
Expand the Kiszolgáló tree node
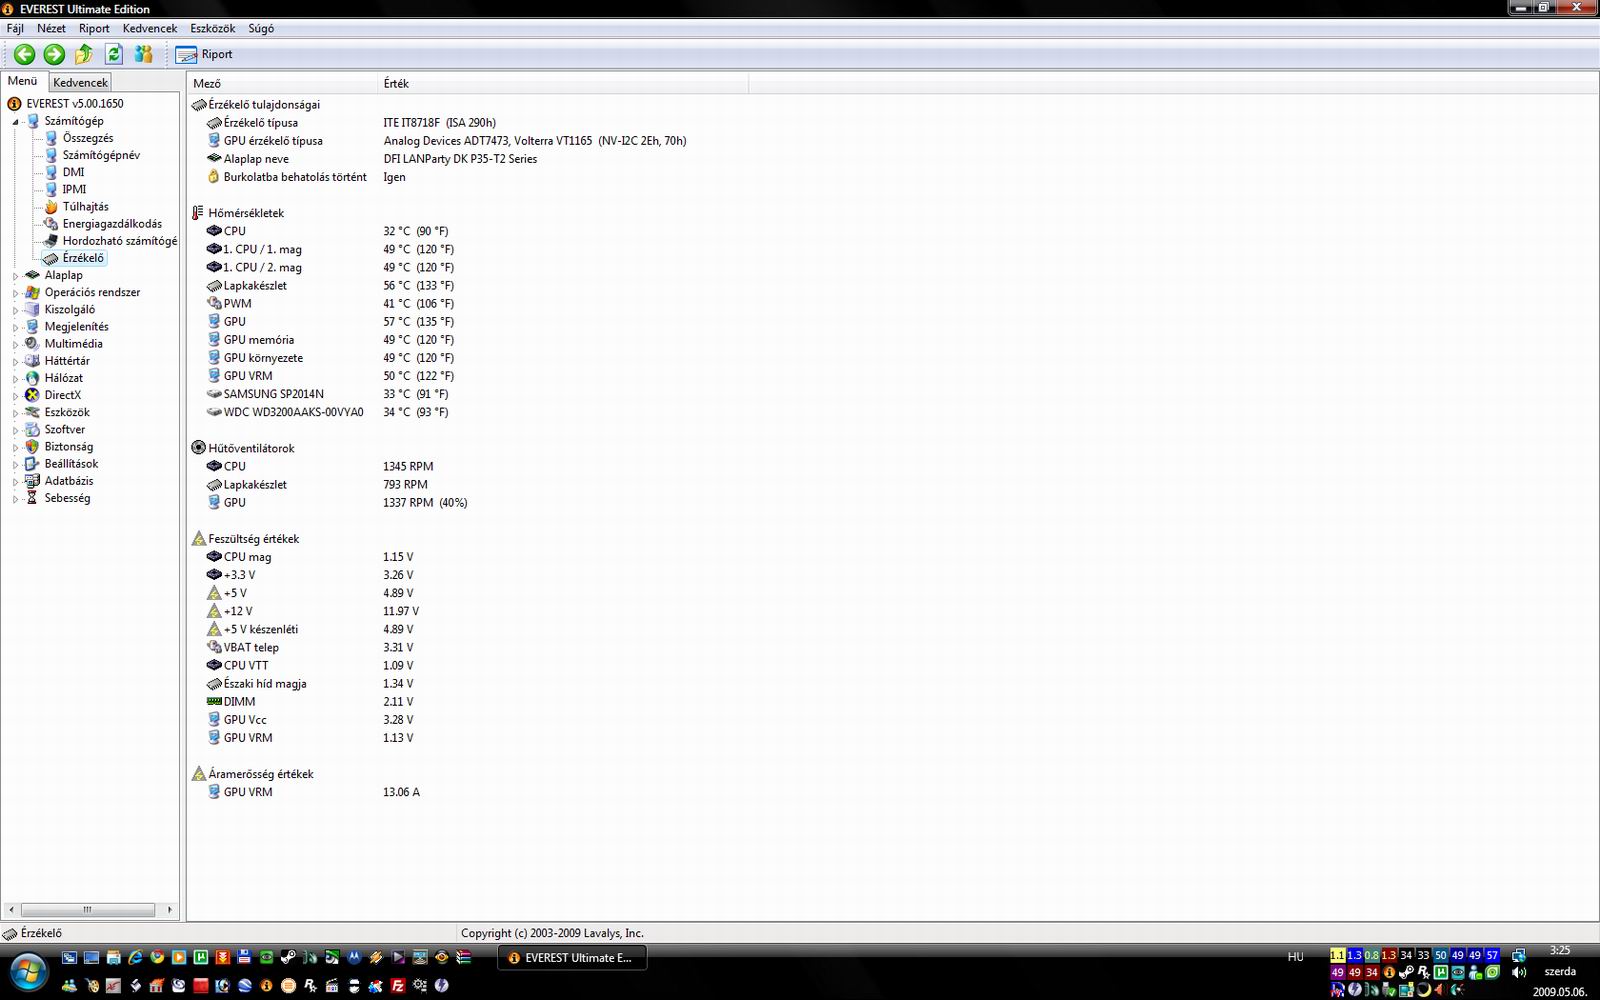[16, 309]
